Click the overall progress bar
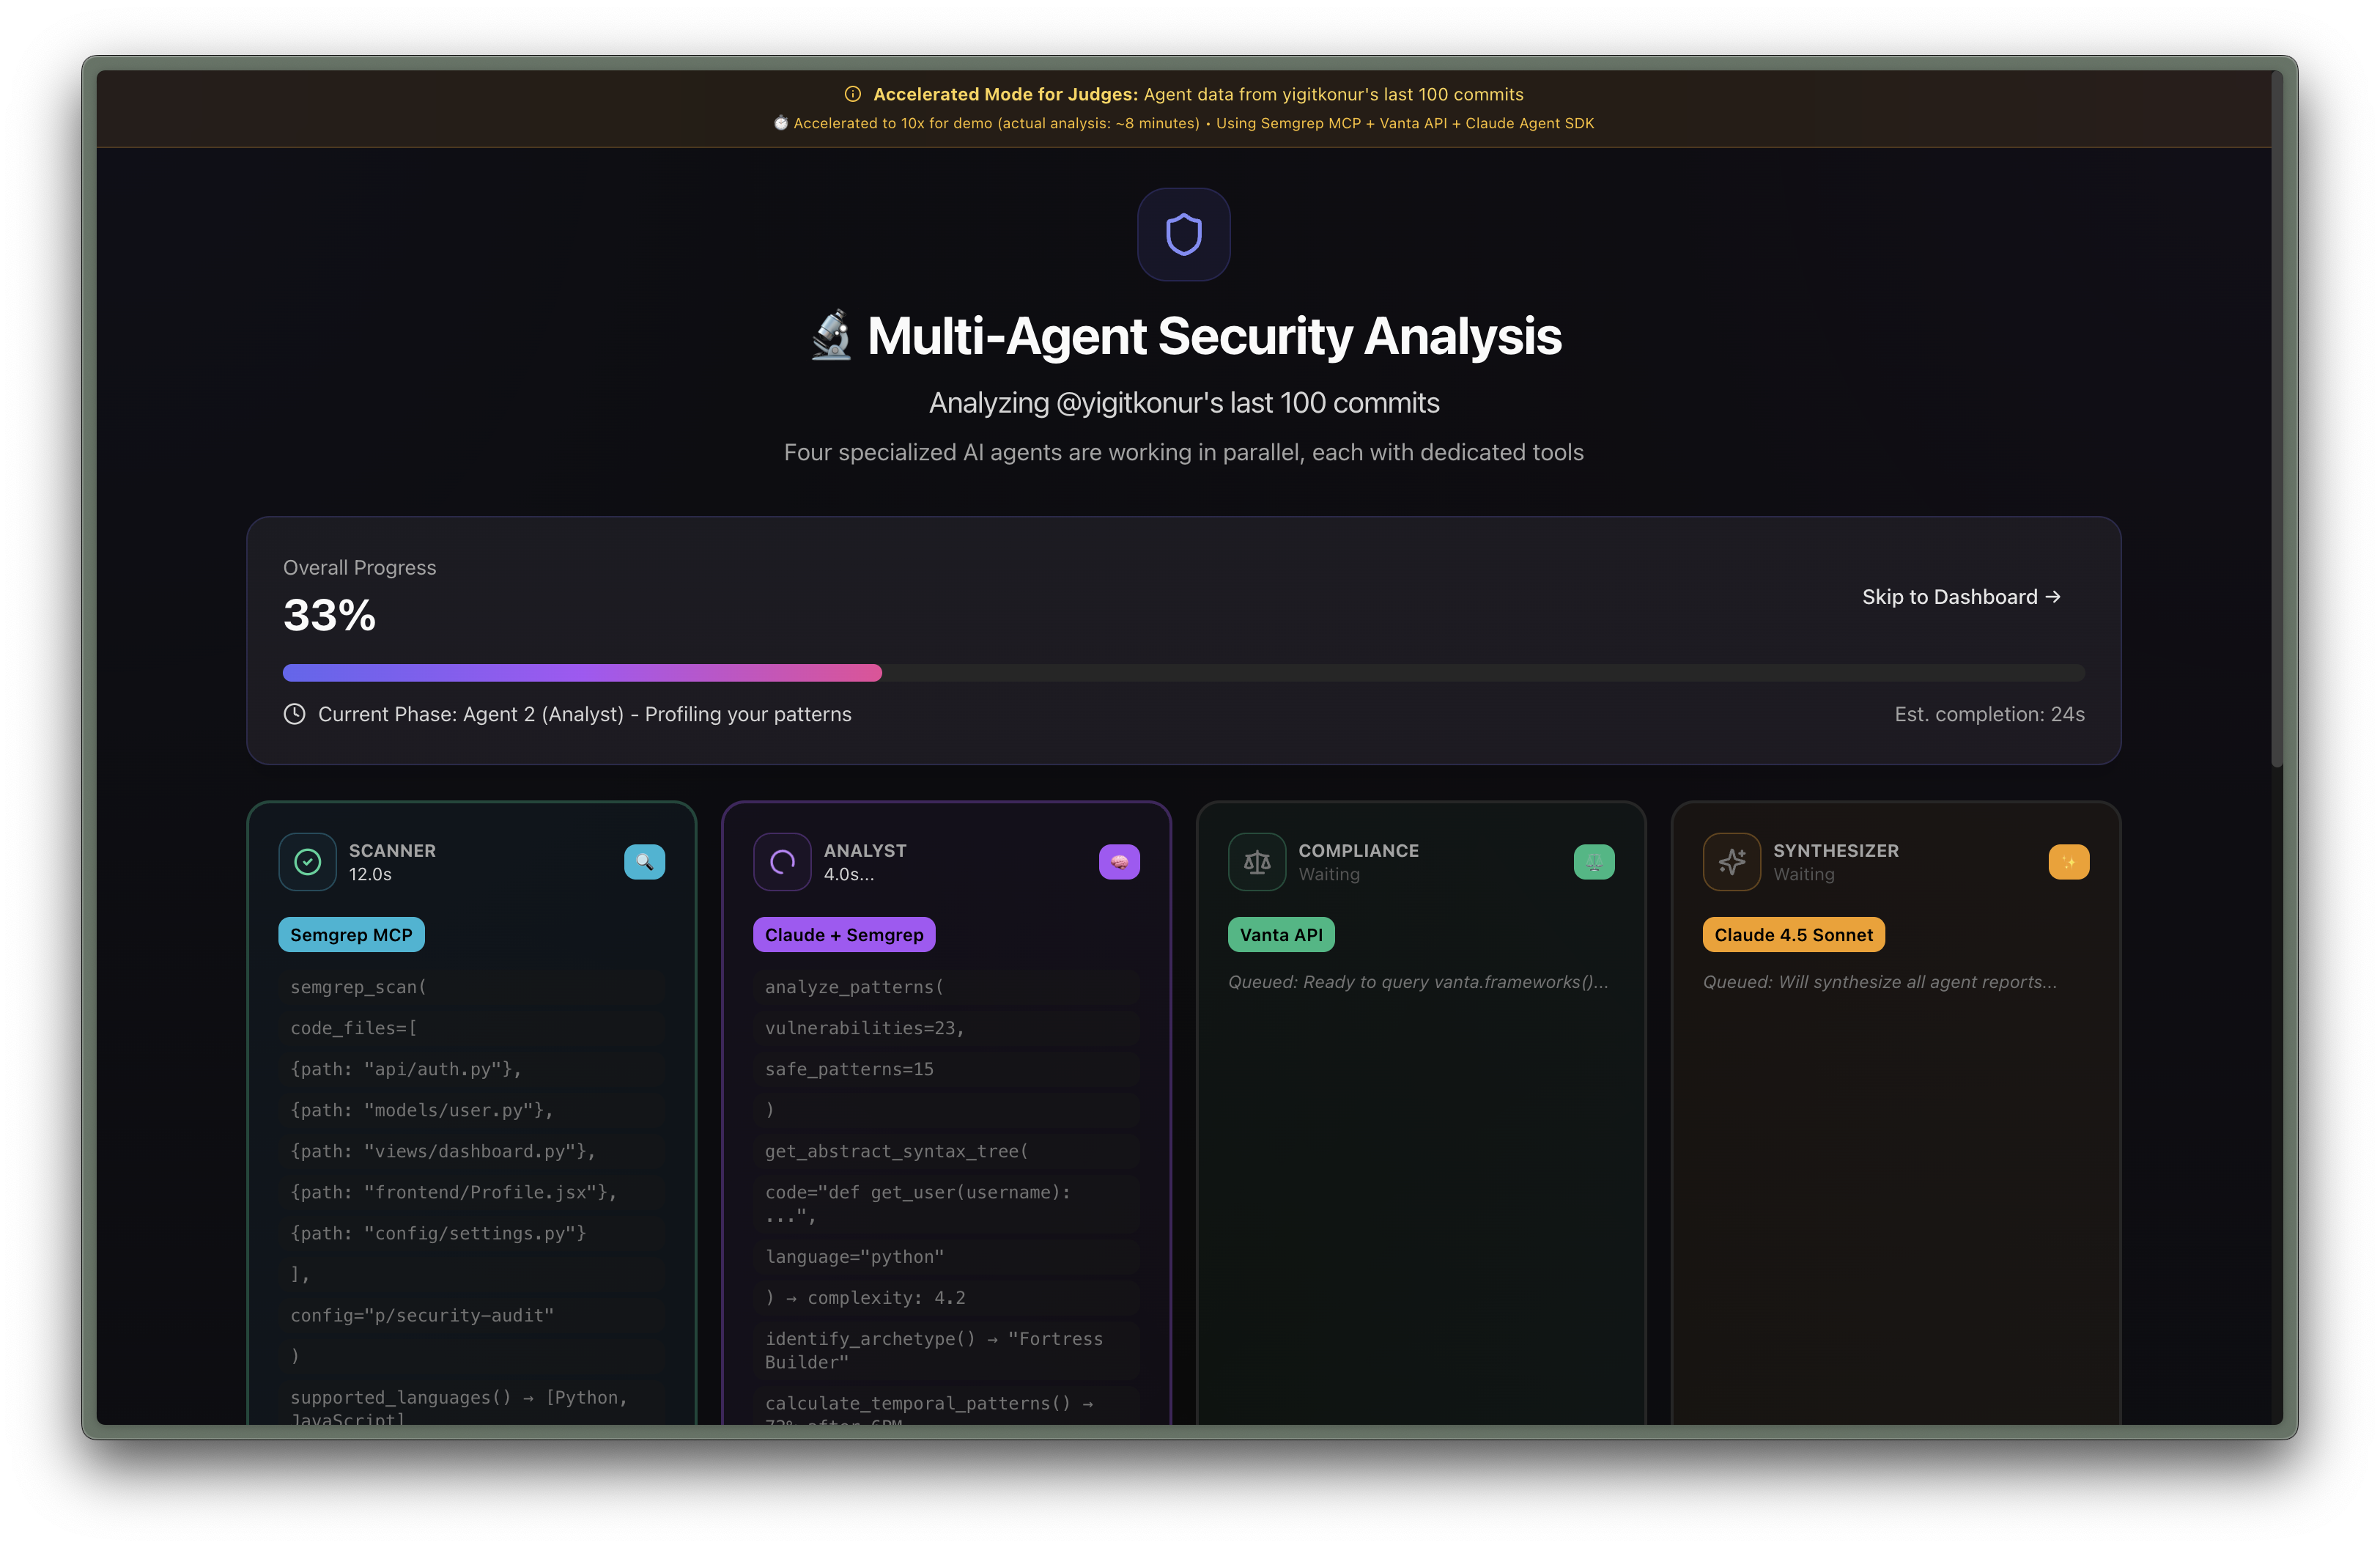The image size is (2380, 1548). coord(1183,673)
